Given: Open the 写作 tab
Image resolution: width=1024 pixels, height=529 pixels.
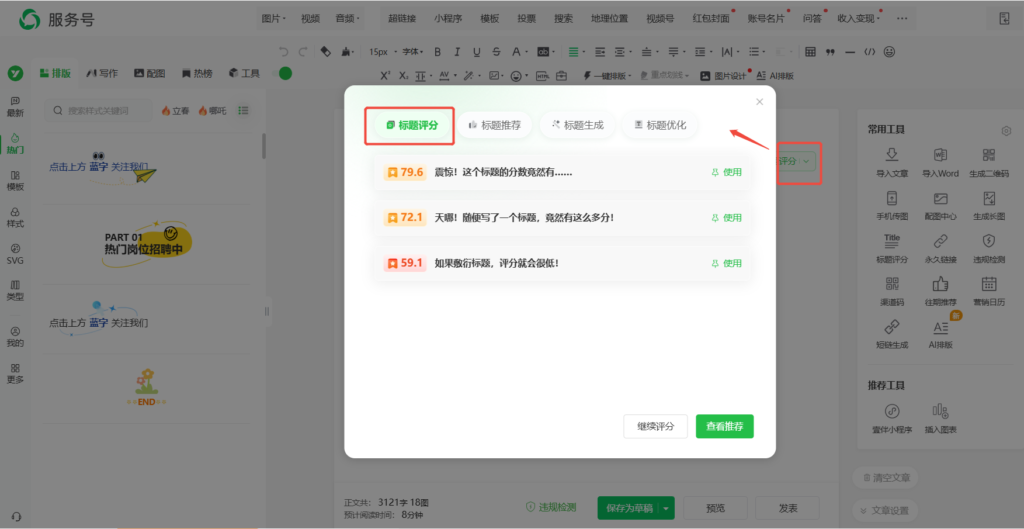Looking at the screenshot, I should [x=103, y=73].
